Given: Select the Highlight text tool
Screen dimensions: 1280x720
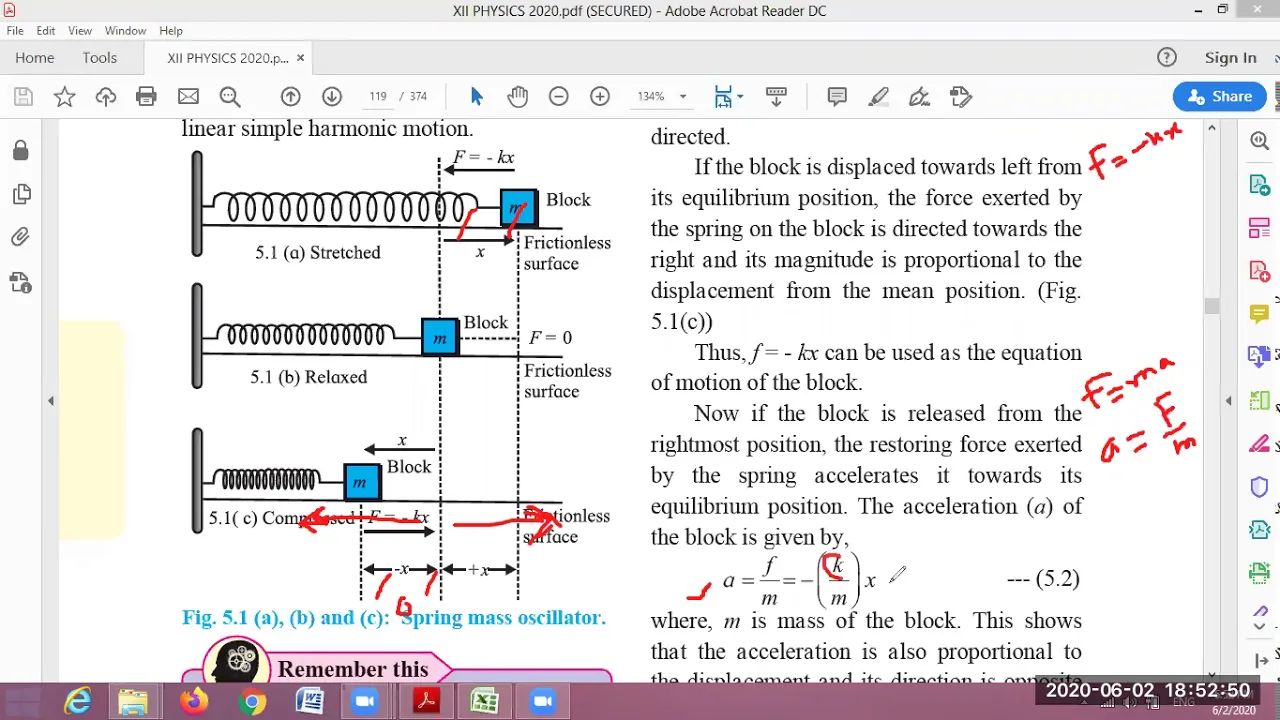Looking at the screenshot, I should point(878,97).
